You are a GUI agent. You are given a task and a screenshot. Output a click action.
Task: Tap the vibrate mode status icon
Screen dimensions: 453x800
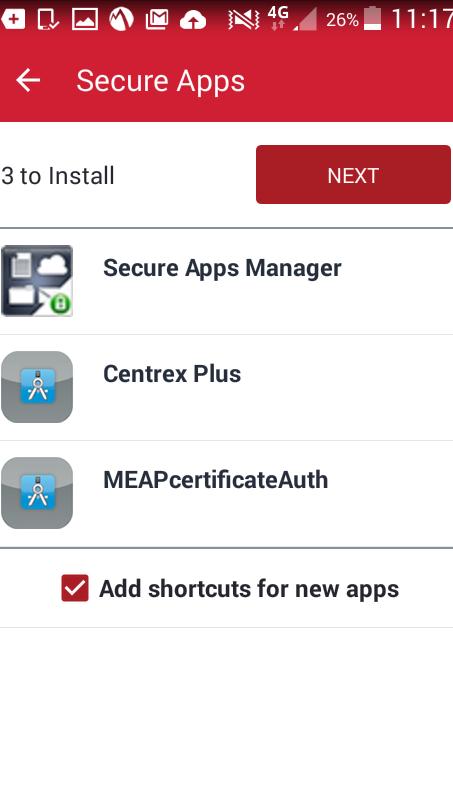[243, 20]
